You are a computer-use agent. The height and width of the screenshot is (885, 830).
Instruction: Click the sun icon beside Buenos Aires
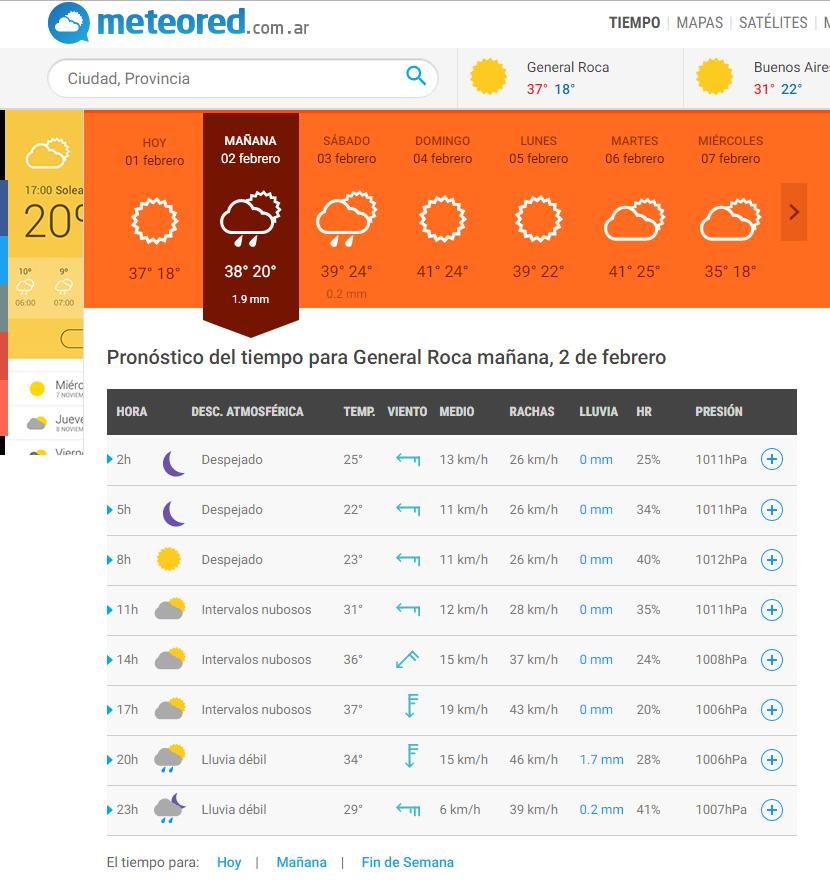tap(714, 77)
